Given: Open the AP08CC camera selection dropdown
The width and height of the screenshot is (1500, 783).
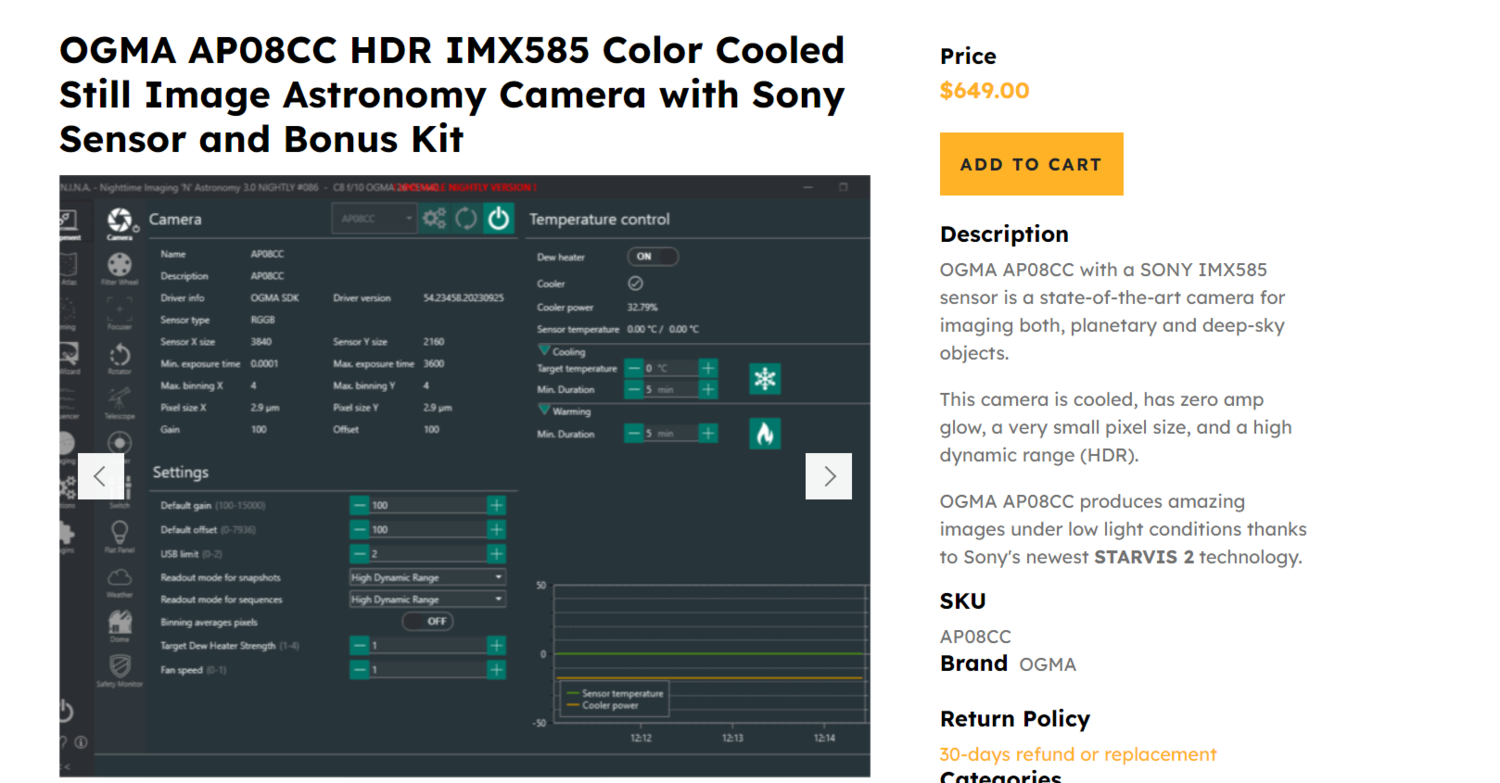Looking at the screenshot, I should click(374, 219).
